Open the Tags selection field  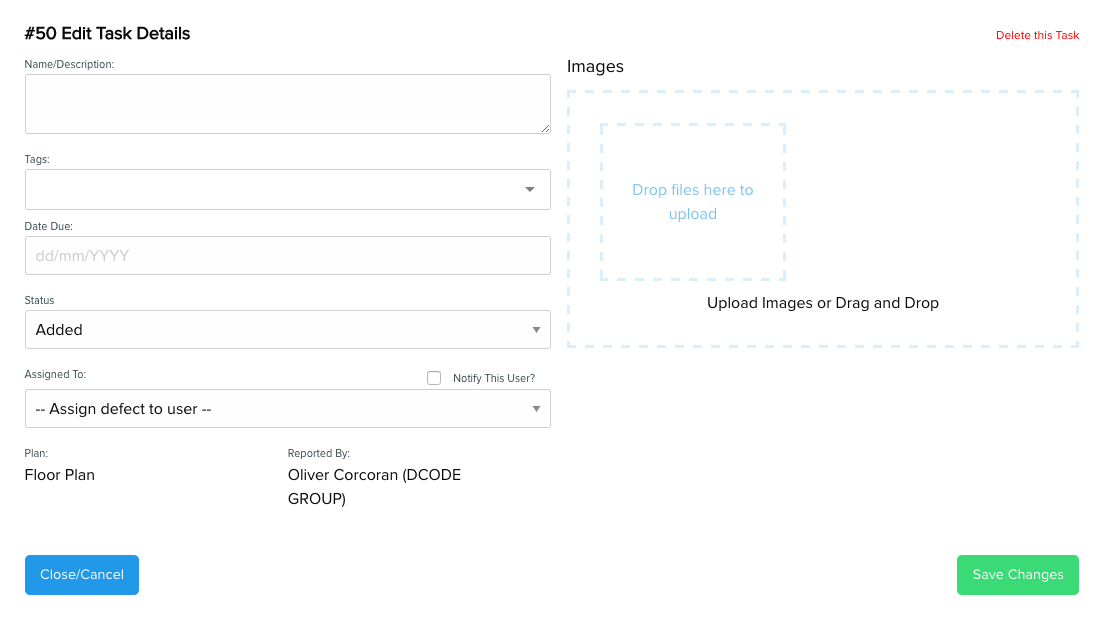point(288,189)
